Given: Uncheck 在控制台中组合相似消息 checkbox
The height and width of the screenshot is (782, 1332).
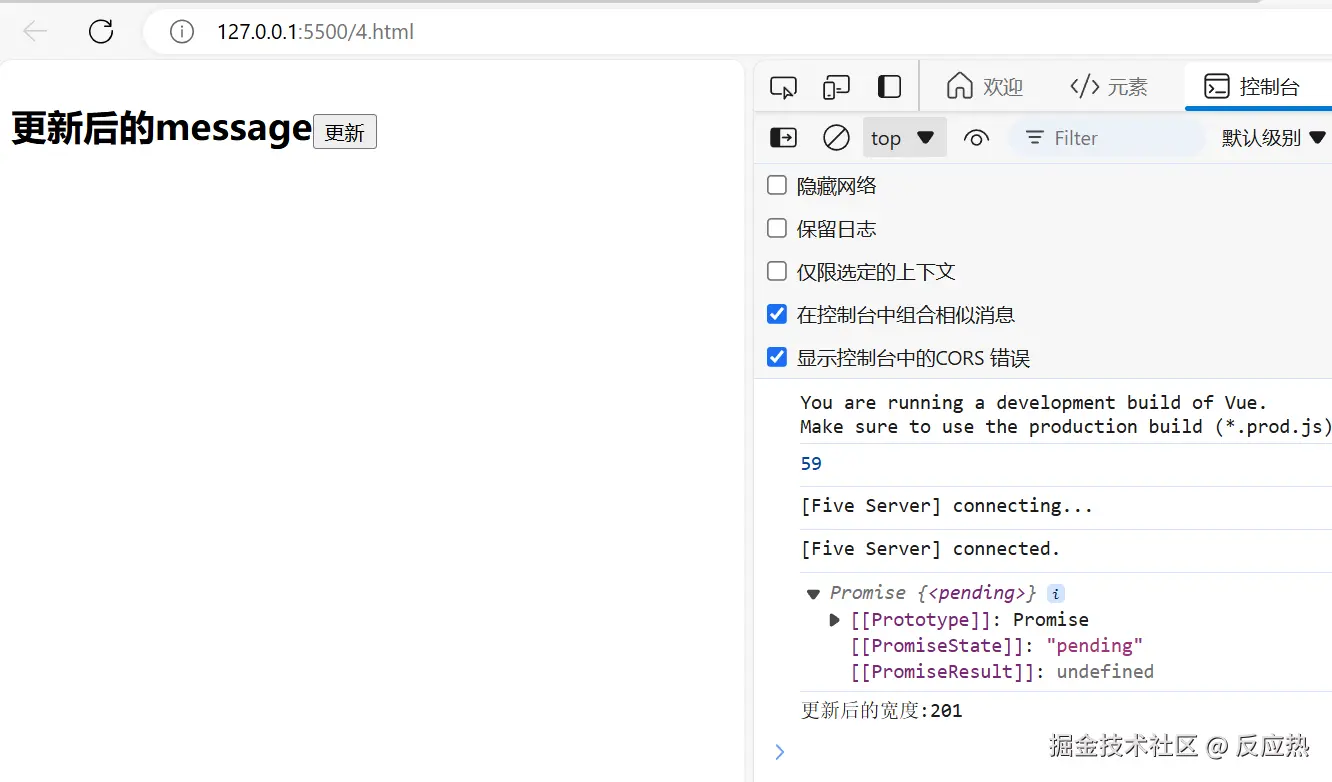Looking at the screenshot, I should click(x=777, y=314).
